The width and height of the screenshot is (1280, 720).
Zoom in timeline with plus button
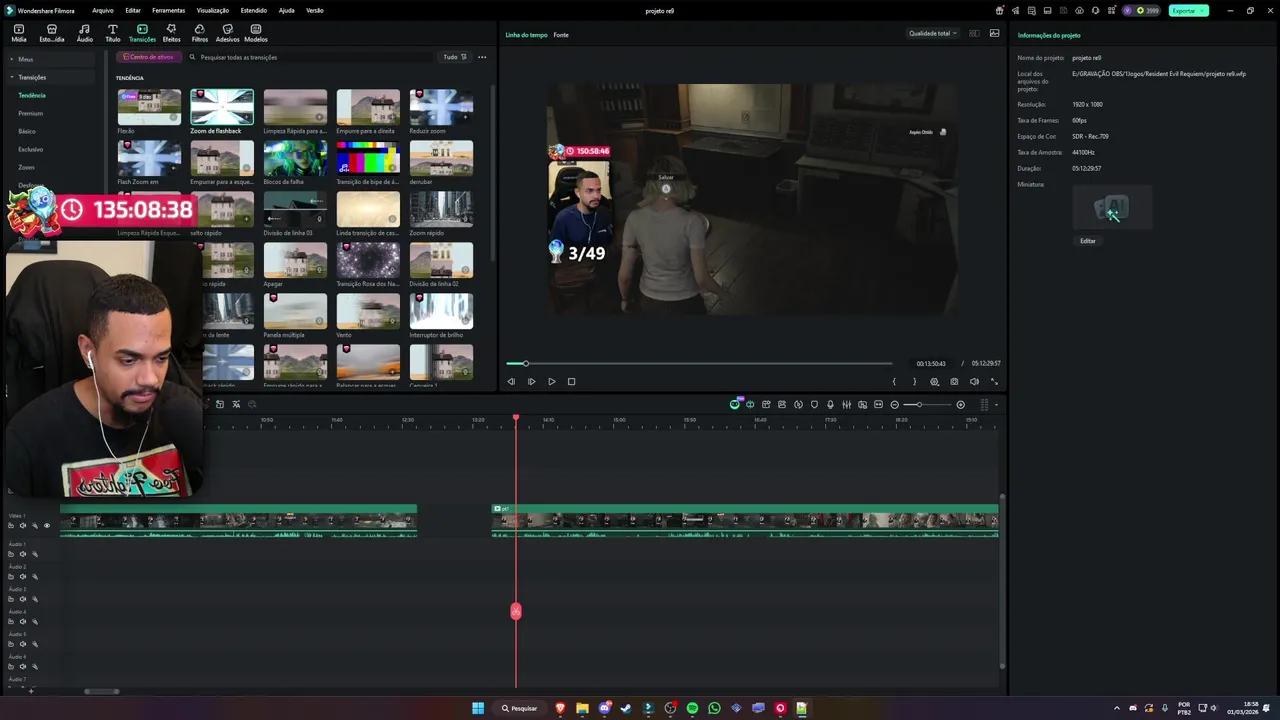[x=960, y=404]
